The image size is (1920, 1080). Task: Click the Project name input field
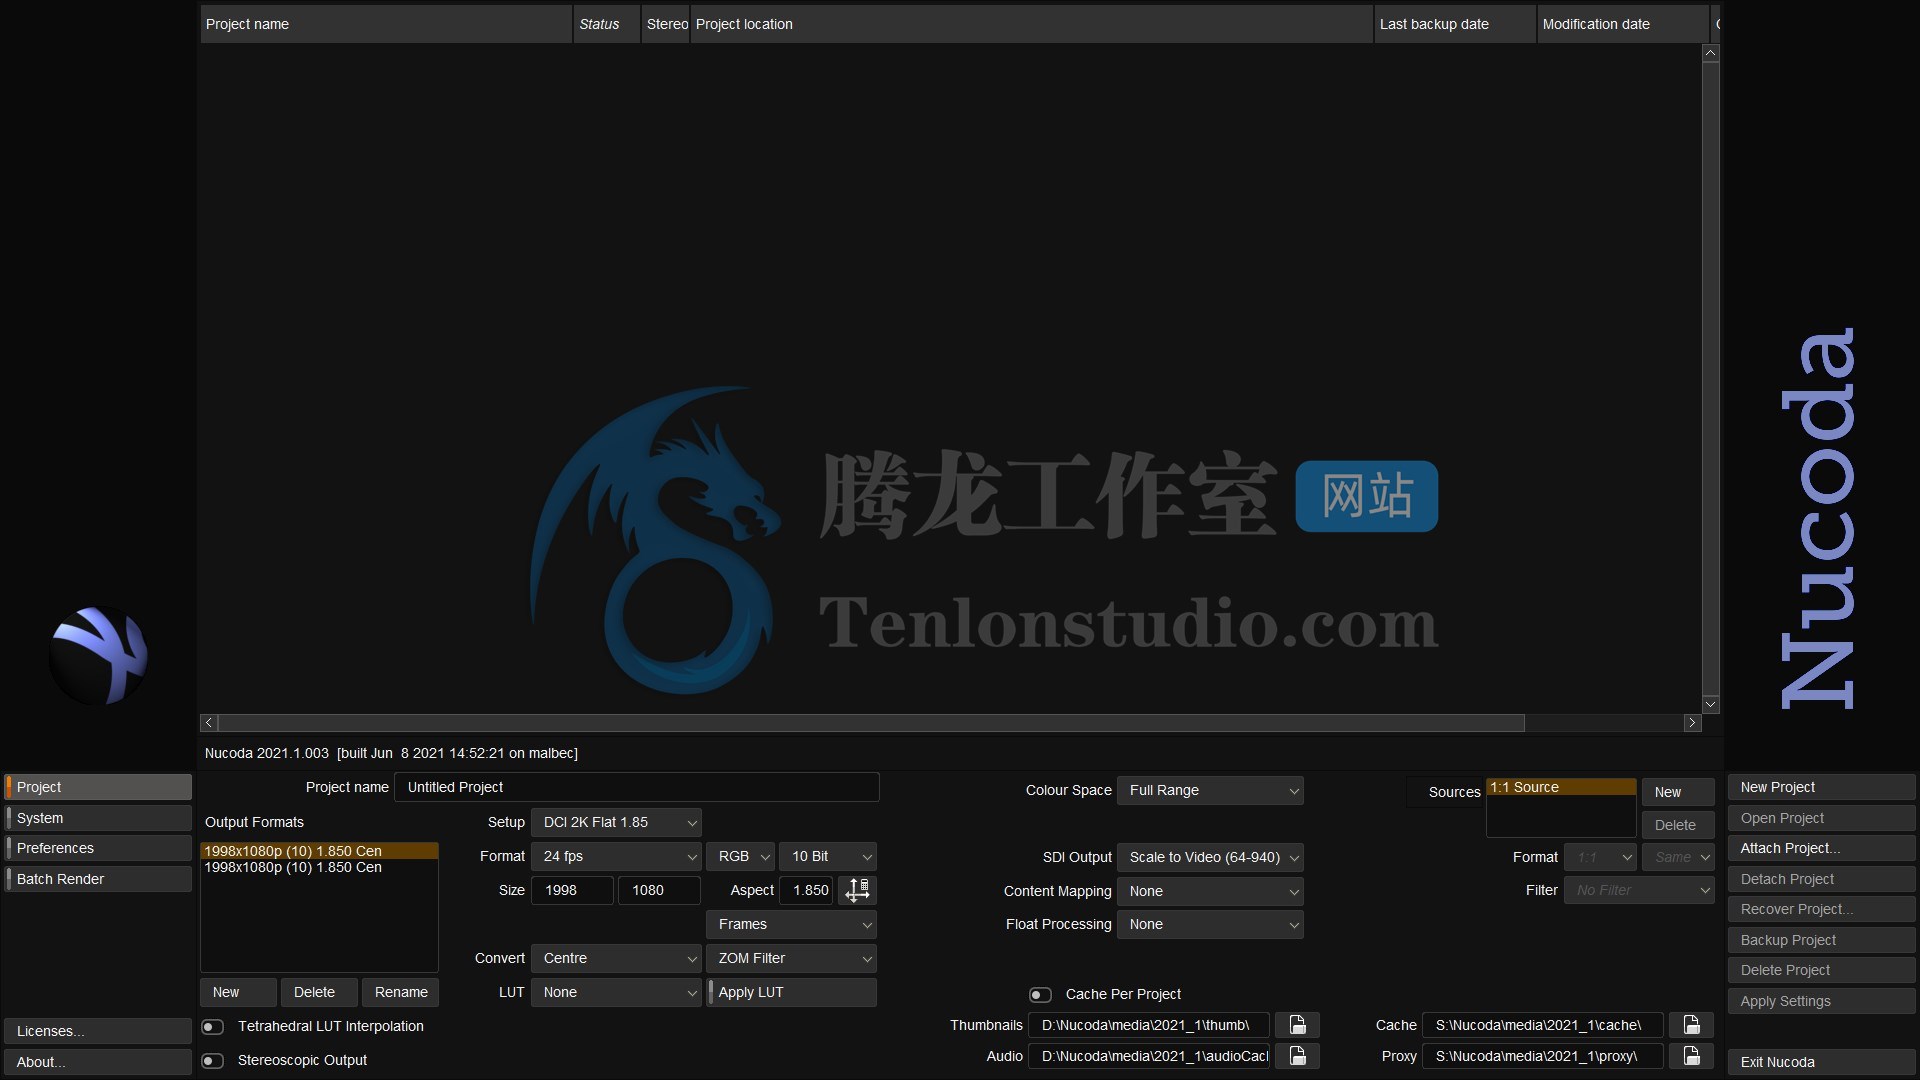coord(637,787)
